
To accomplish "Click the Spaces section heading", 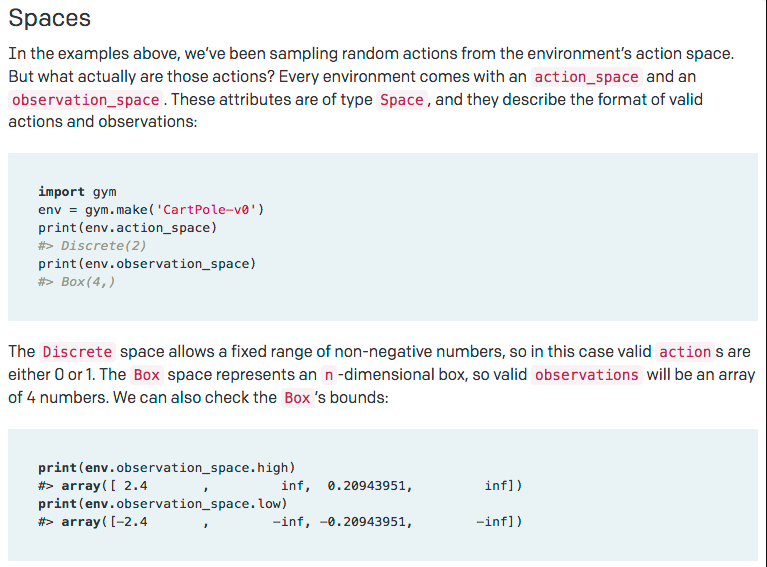I will click(x=49, y=18).
